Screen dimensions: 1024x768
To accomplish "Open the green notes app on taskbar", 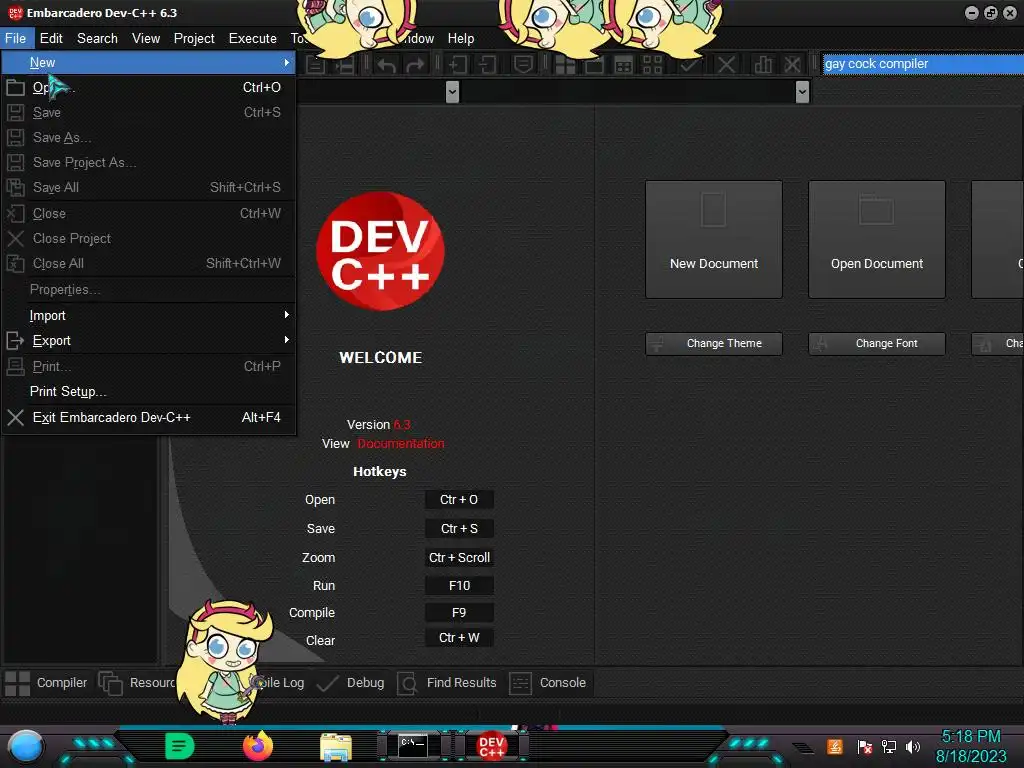I will click(x=180, y=746).
